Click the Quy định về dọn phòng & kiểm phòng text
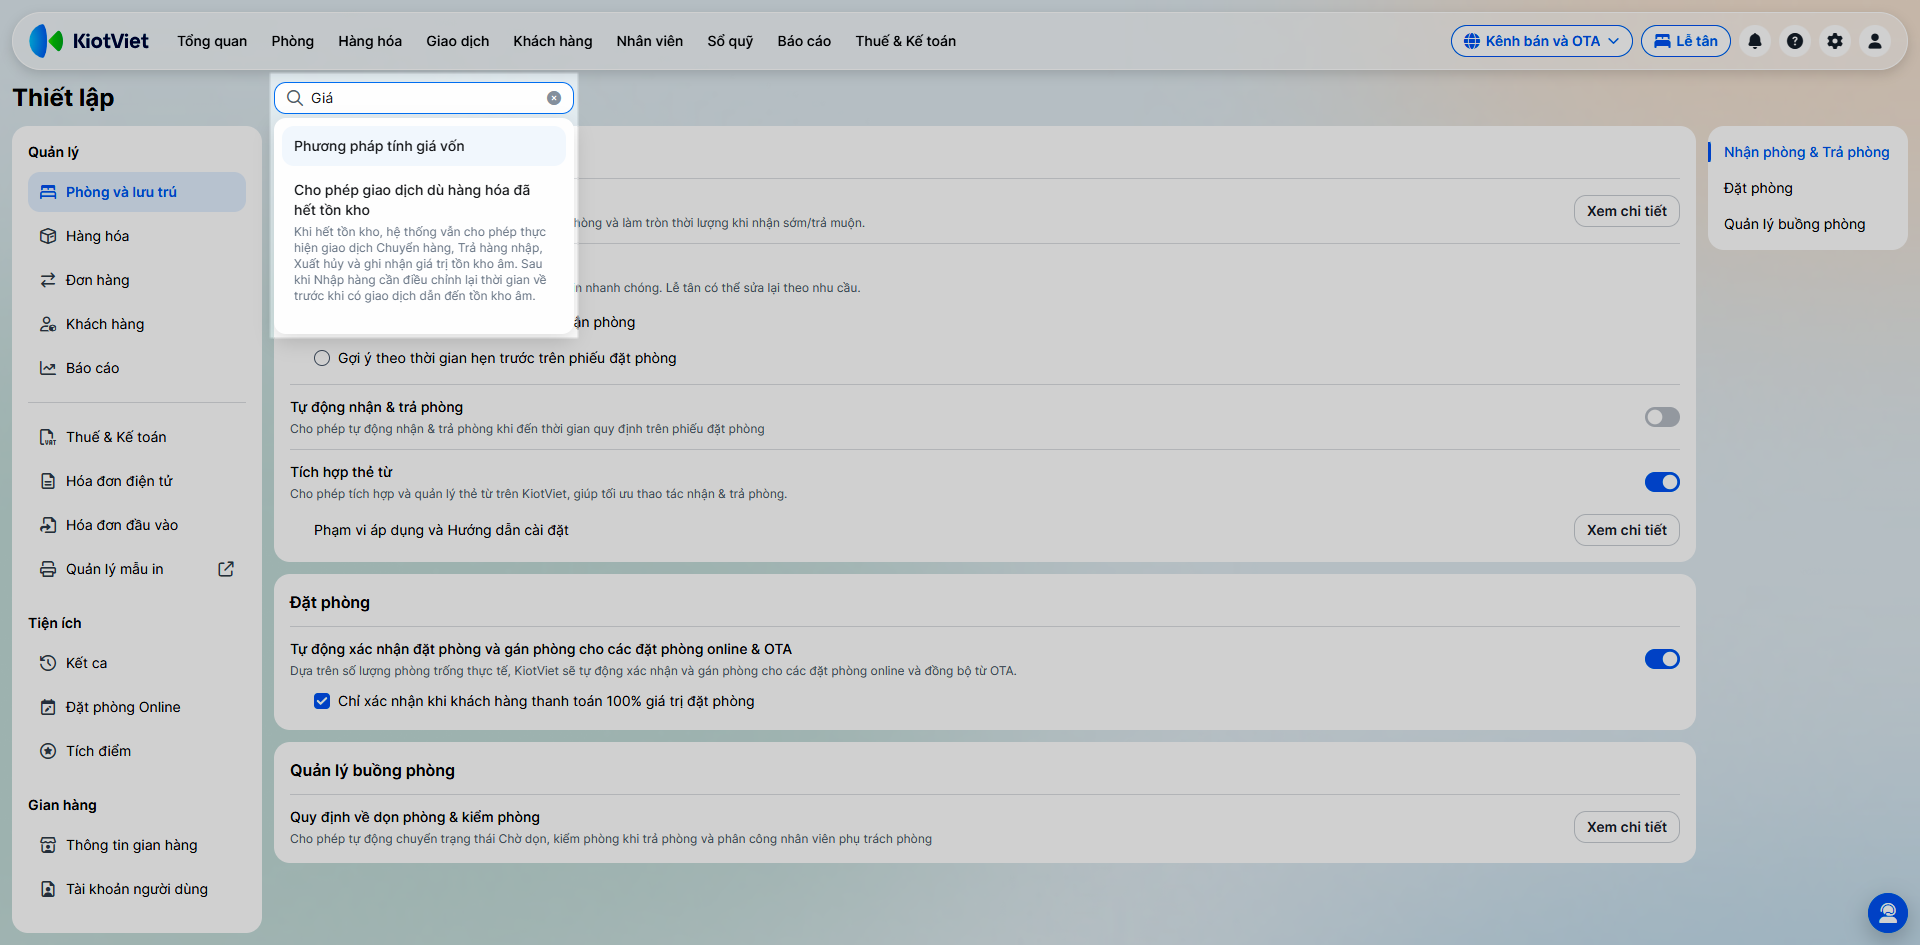Viewport: 1920px width, 945px height. click(415, 817)
